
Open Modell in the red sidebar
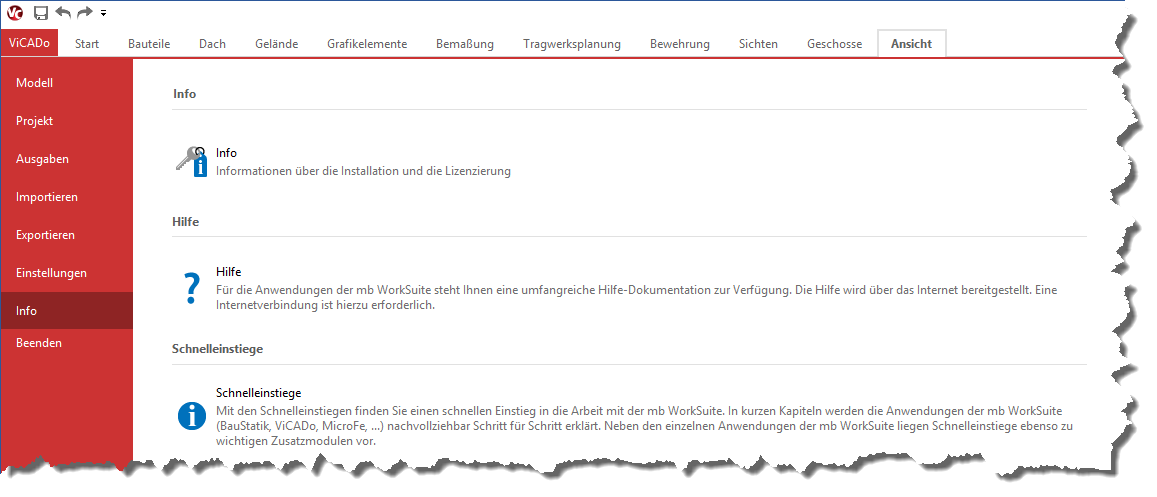pos(66,83)
